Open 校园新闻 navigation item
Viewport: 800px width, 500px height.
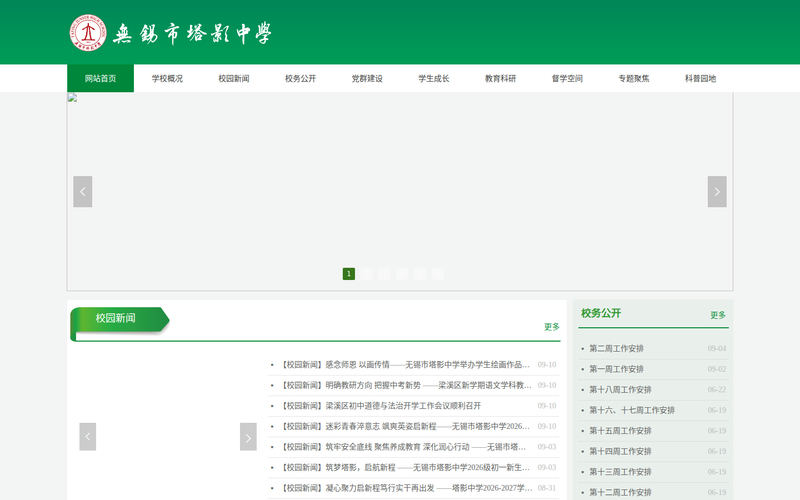coord(234,78)
